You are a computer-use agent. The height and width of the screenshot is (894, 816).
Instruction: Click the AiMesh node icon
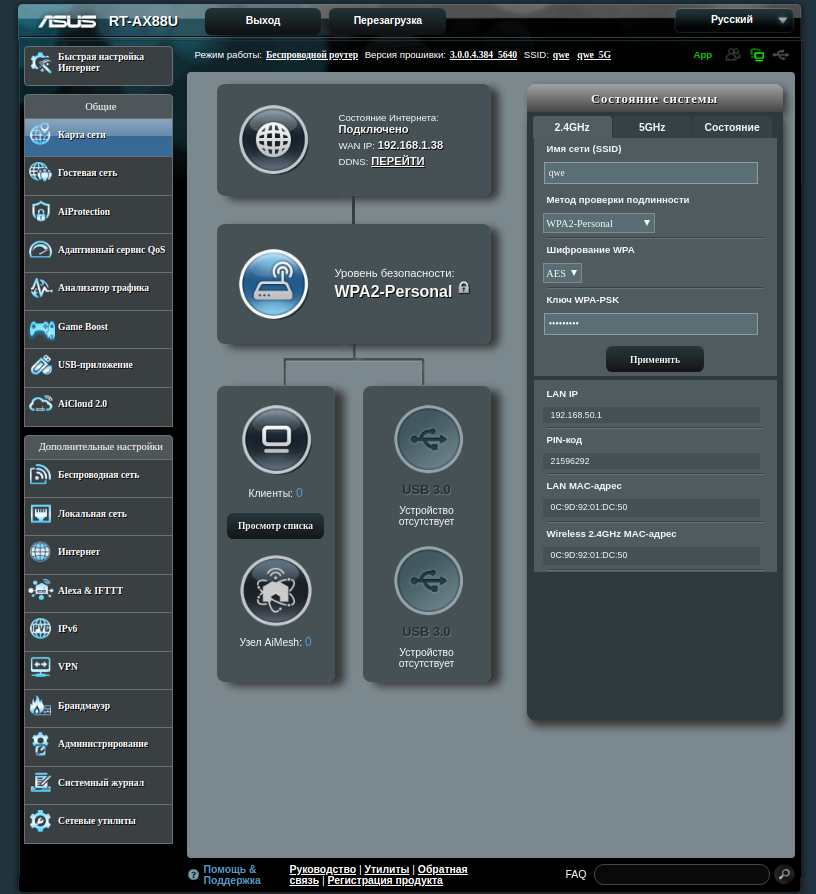point(276,590)
